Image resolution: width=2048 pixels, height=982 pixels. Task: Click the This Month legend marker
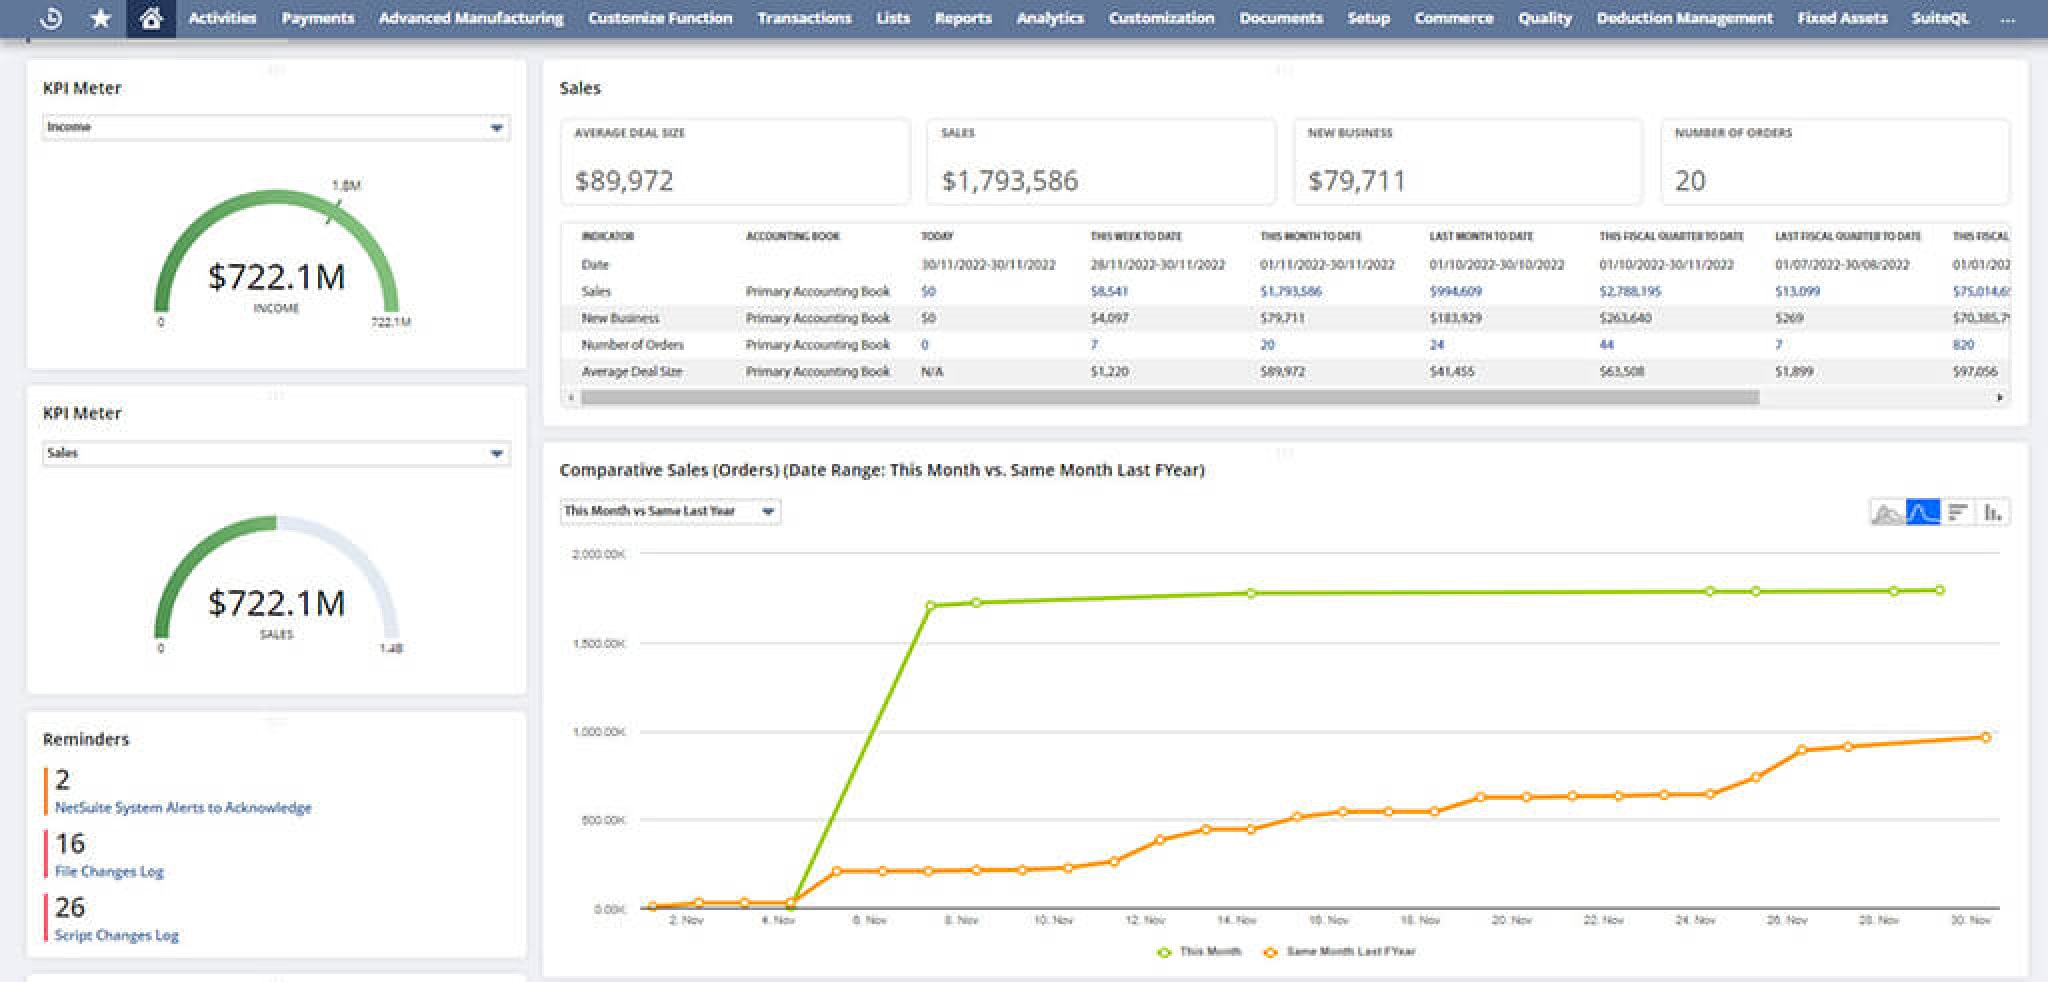1163,952
